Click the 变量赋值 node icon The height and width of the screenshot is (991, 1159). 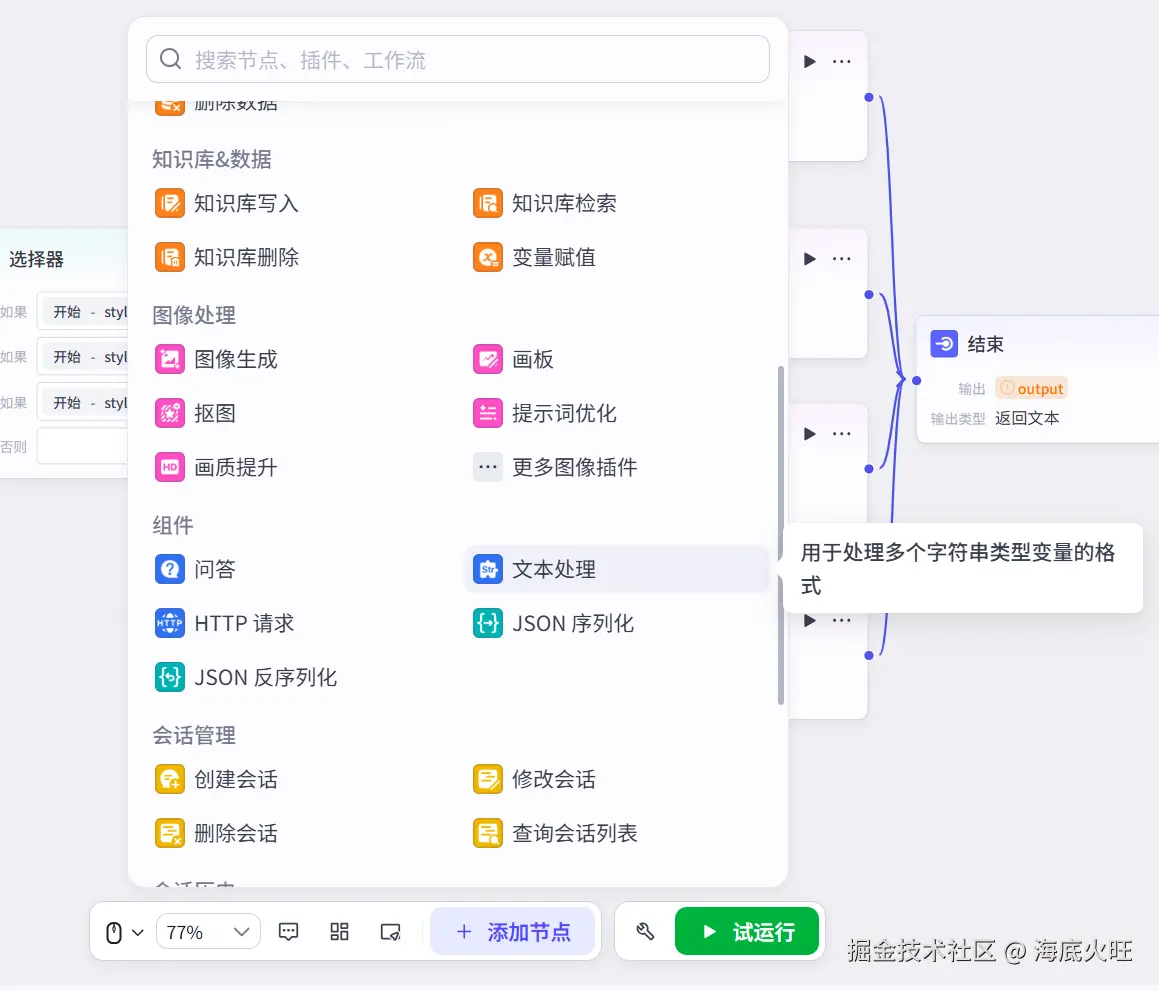(487, 257)
